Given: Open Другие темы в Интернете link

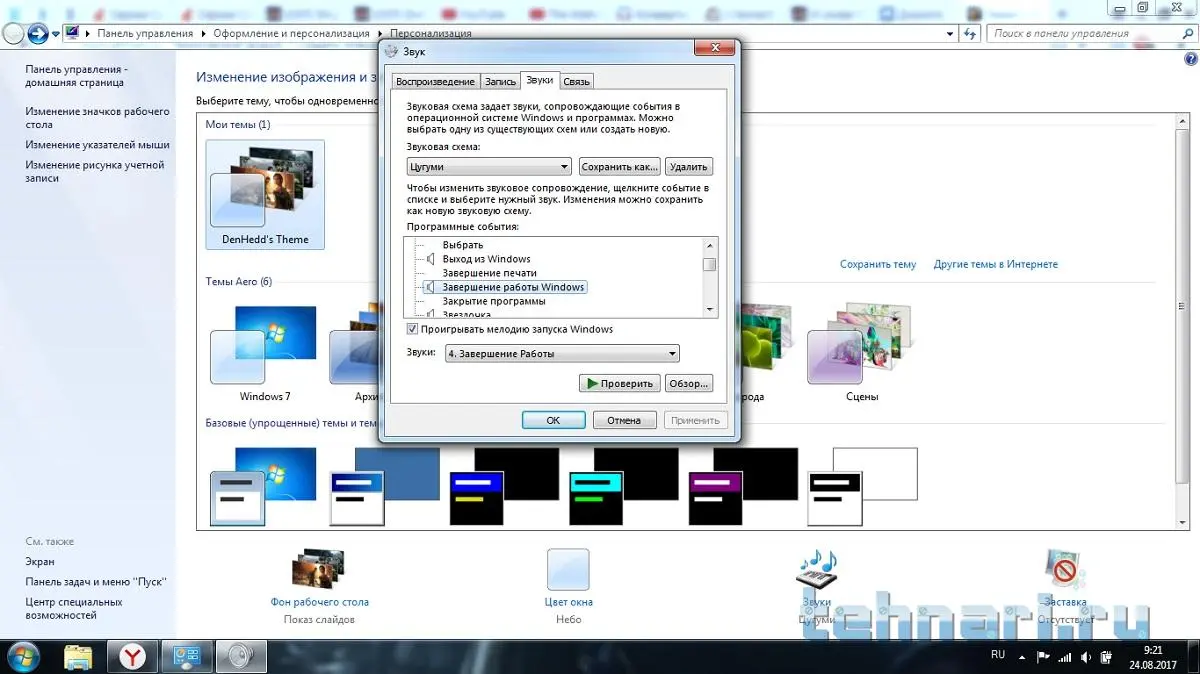Looking at the screenshot, I should tap(996, 265).
